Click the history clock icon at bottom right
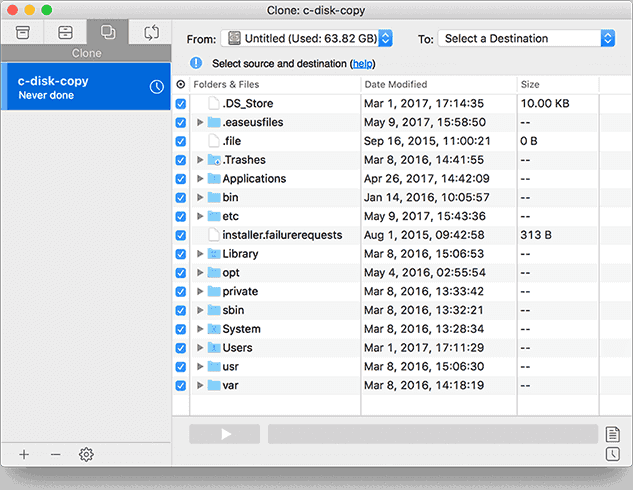This screenshot has height=490, width=633. (613, 455)
